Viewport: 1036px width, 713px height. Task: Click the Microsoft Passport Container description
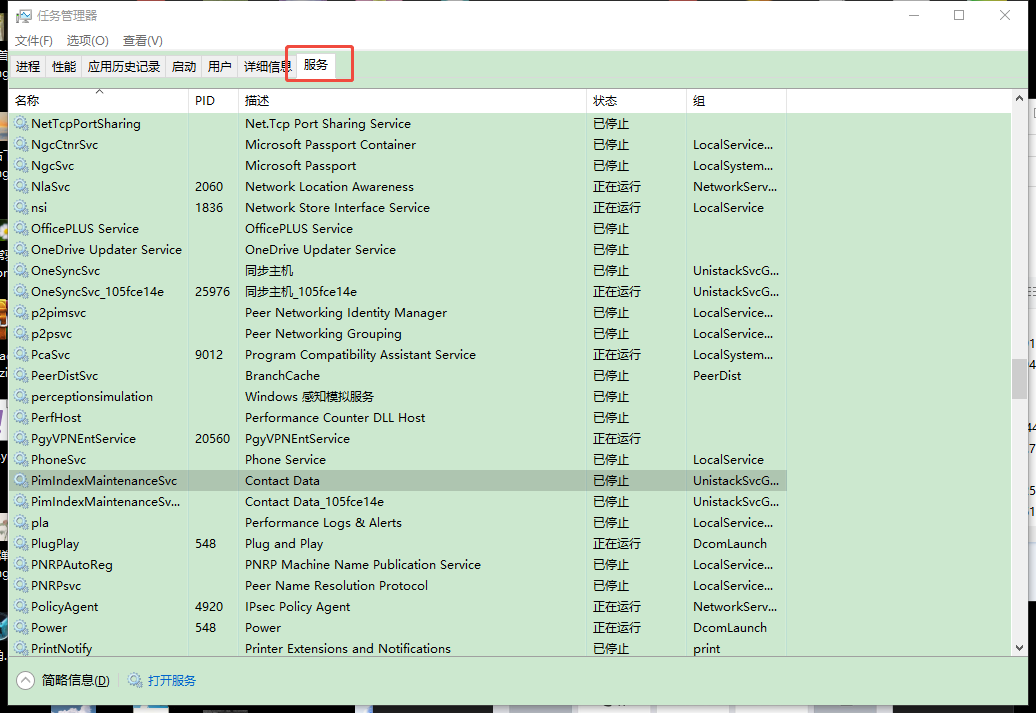330,145
